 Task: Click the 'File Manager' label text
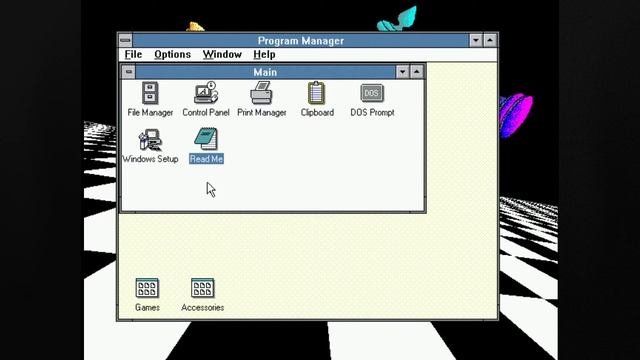tap(150, 113)
